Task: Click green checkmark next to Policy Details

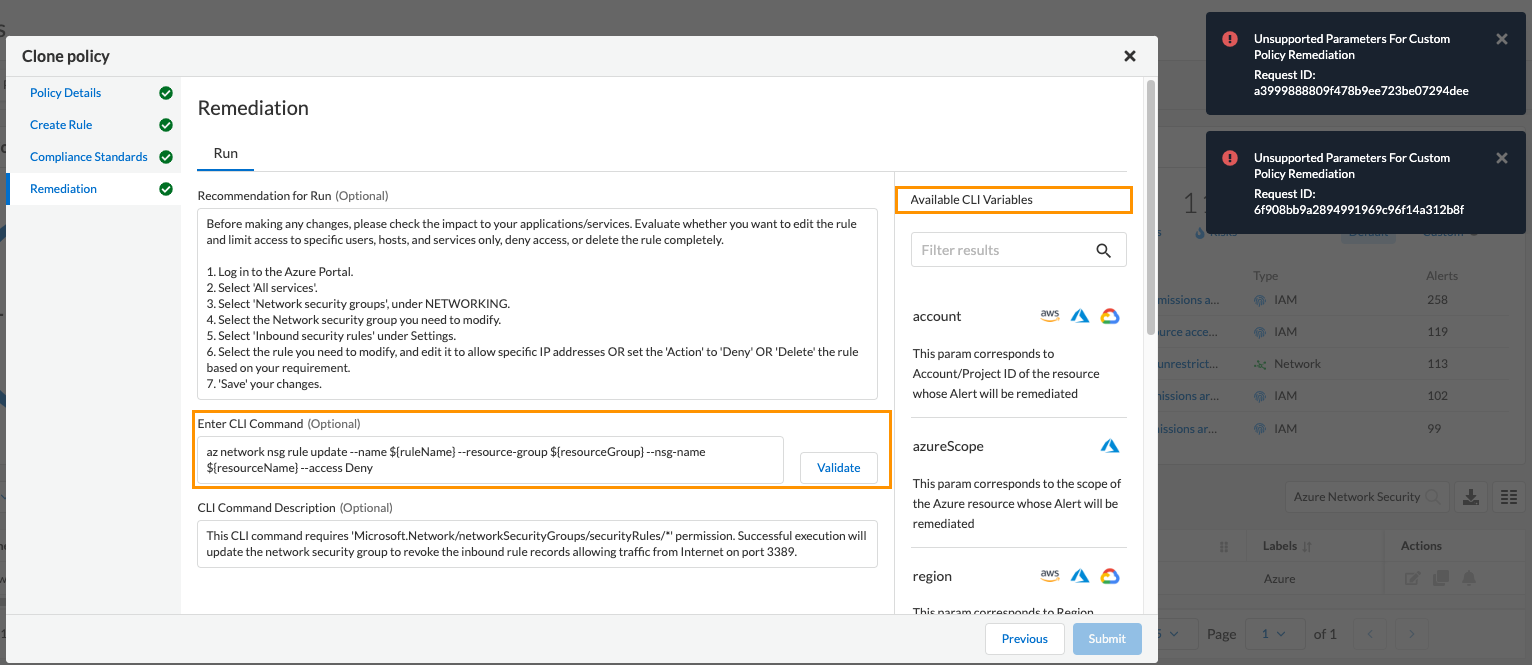Action: click(166, 93)
